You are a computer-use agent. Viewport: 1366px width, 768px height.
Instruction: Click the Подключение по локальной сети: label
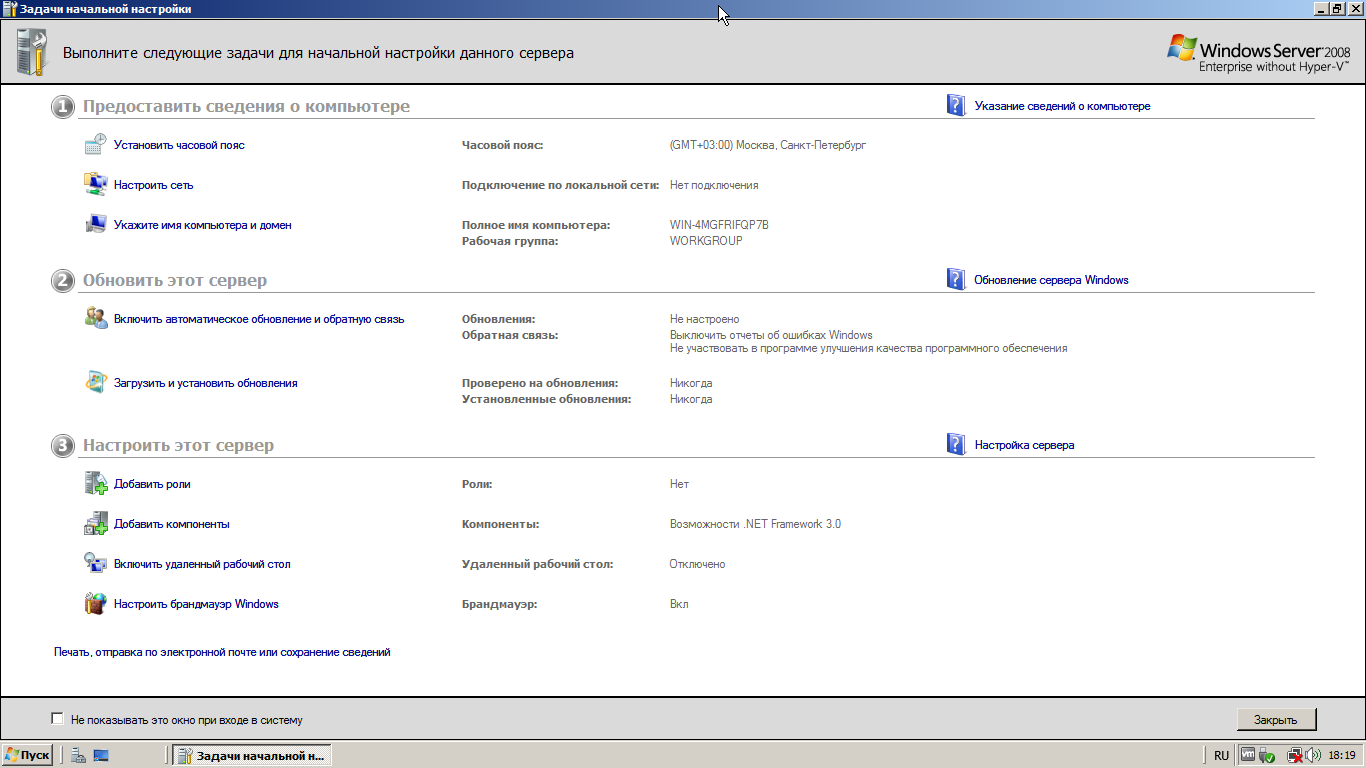(561, 185)
